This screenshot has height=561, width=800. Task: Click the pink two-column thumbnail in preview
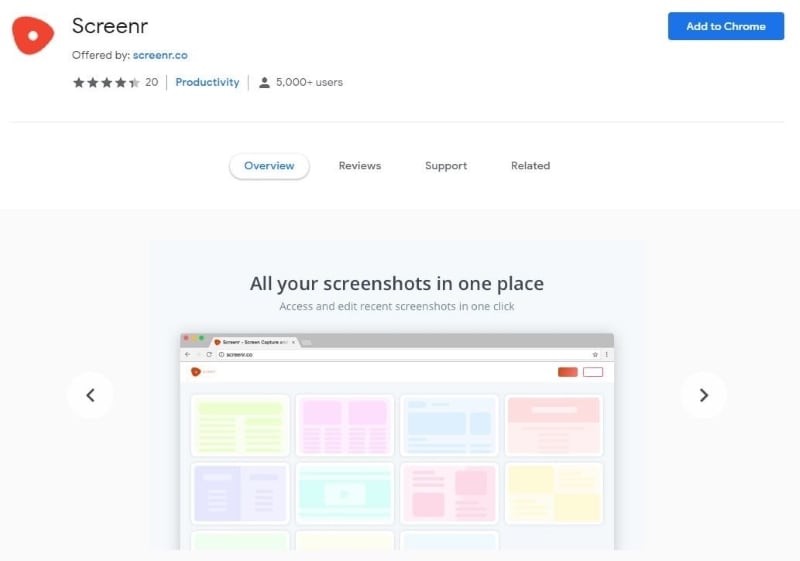click(x=344, y=425)
